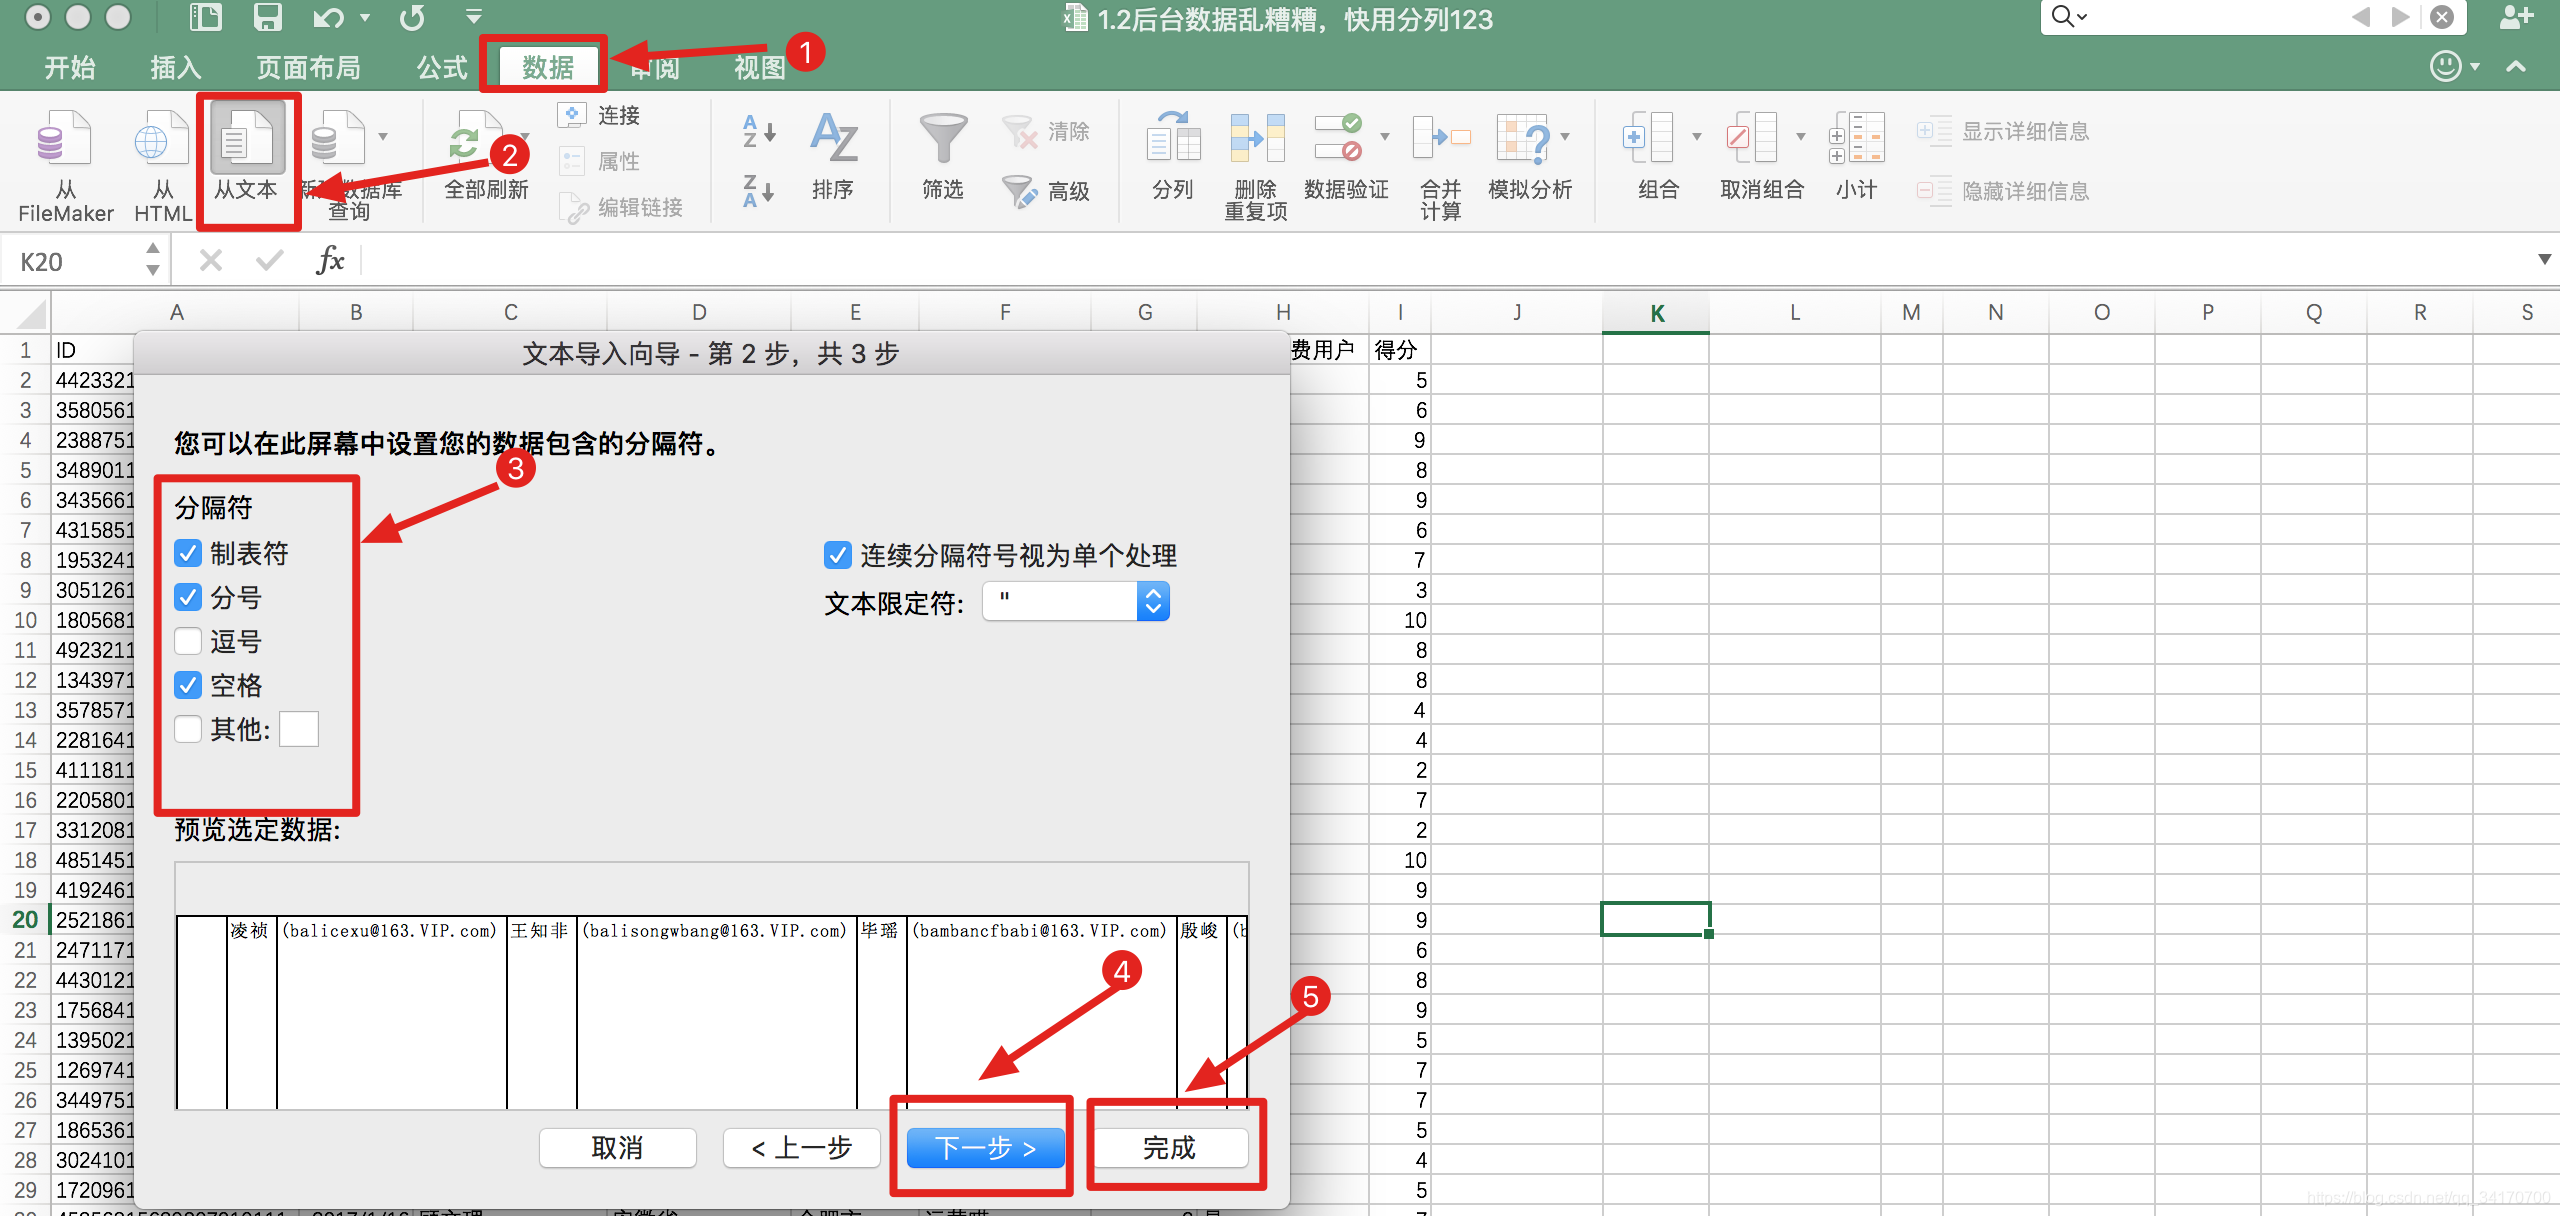Open the 开始 Home tab
2560x1216 pixels.
click(70, 67)
